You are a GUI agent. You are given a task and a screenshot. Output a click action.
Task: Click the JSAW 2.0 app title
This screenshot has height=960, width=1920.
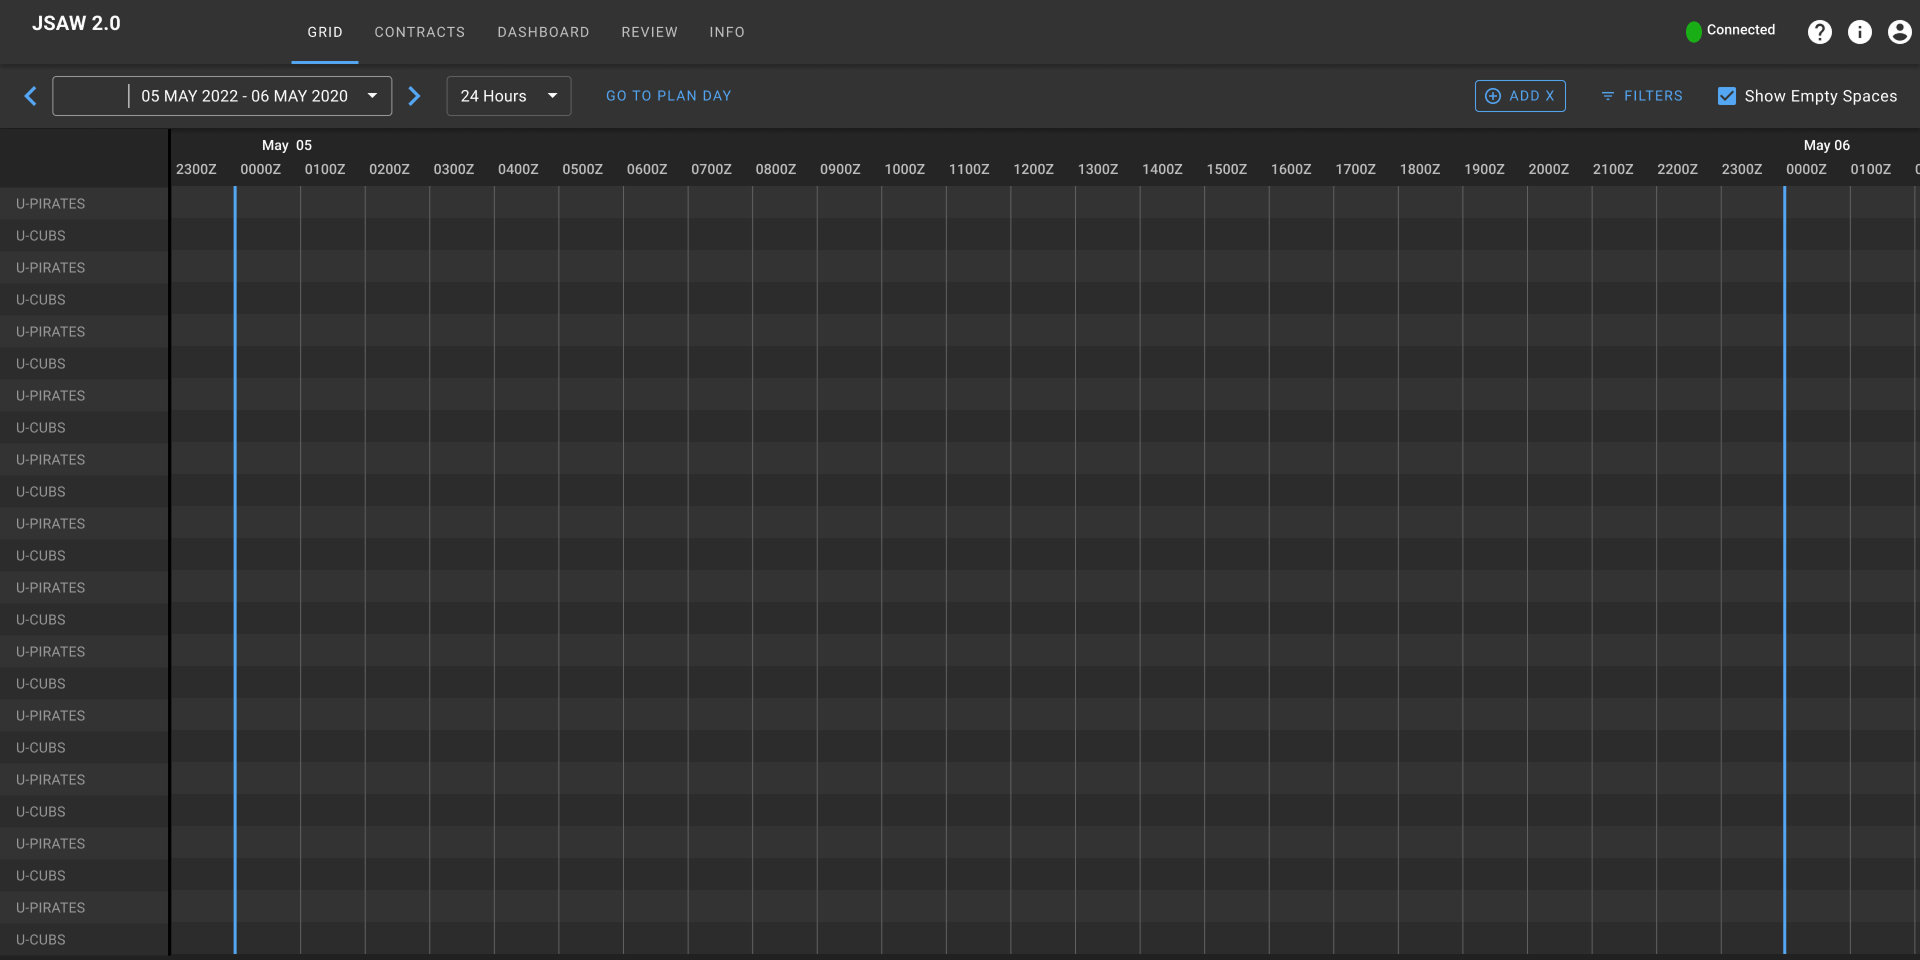pos(76,23)
